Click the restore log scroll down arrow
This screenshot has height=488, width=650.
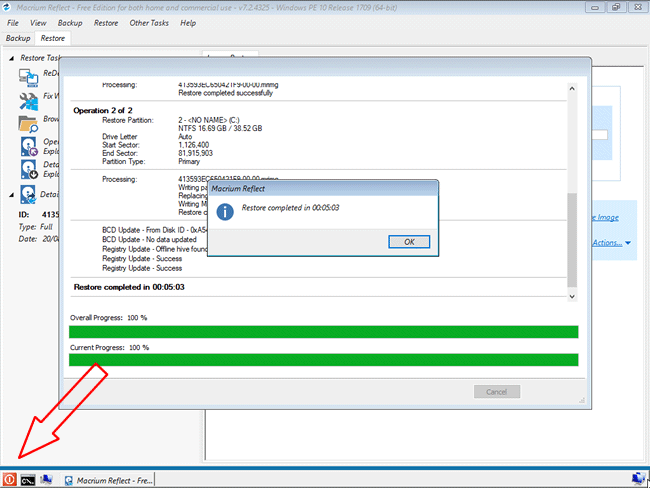click(x=572, y=296)
